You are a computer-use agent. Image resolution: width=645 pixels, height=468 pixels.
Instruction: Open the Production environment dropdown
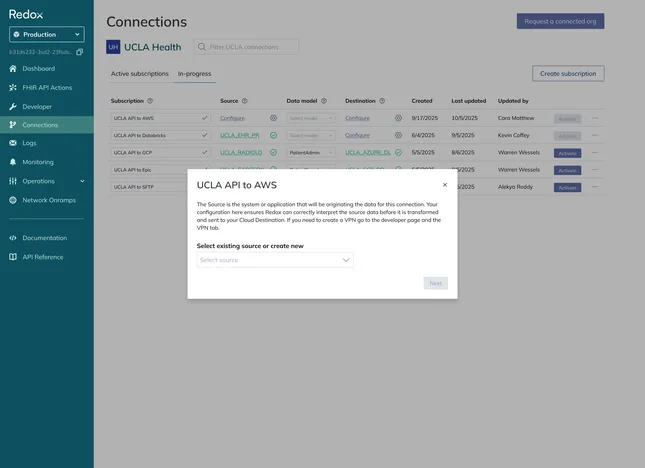[x=47, y=35]
